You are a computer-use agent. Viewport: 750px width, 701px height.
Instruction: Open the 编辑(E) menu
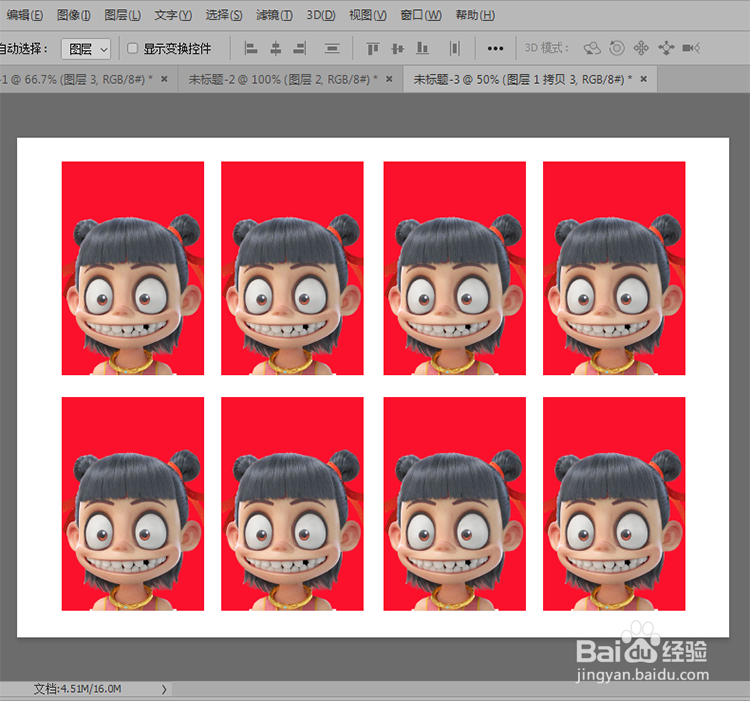point(24,15)
